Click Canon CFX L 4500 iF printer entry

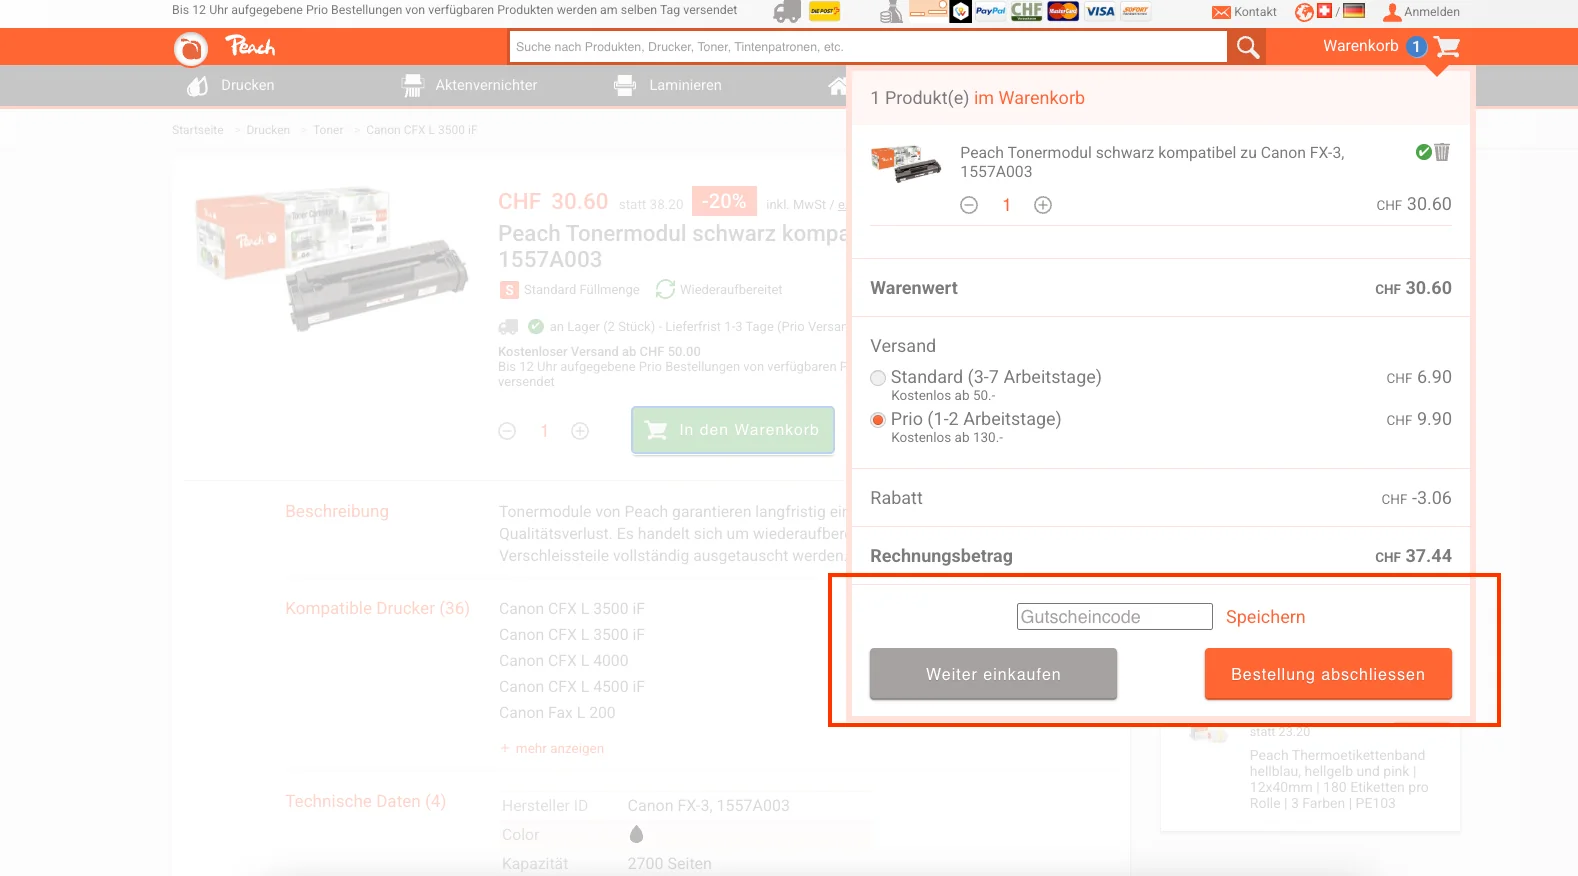point(572,687)
